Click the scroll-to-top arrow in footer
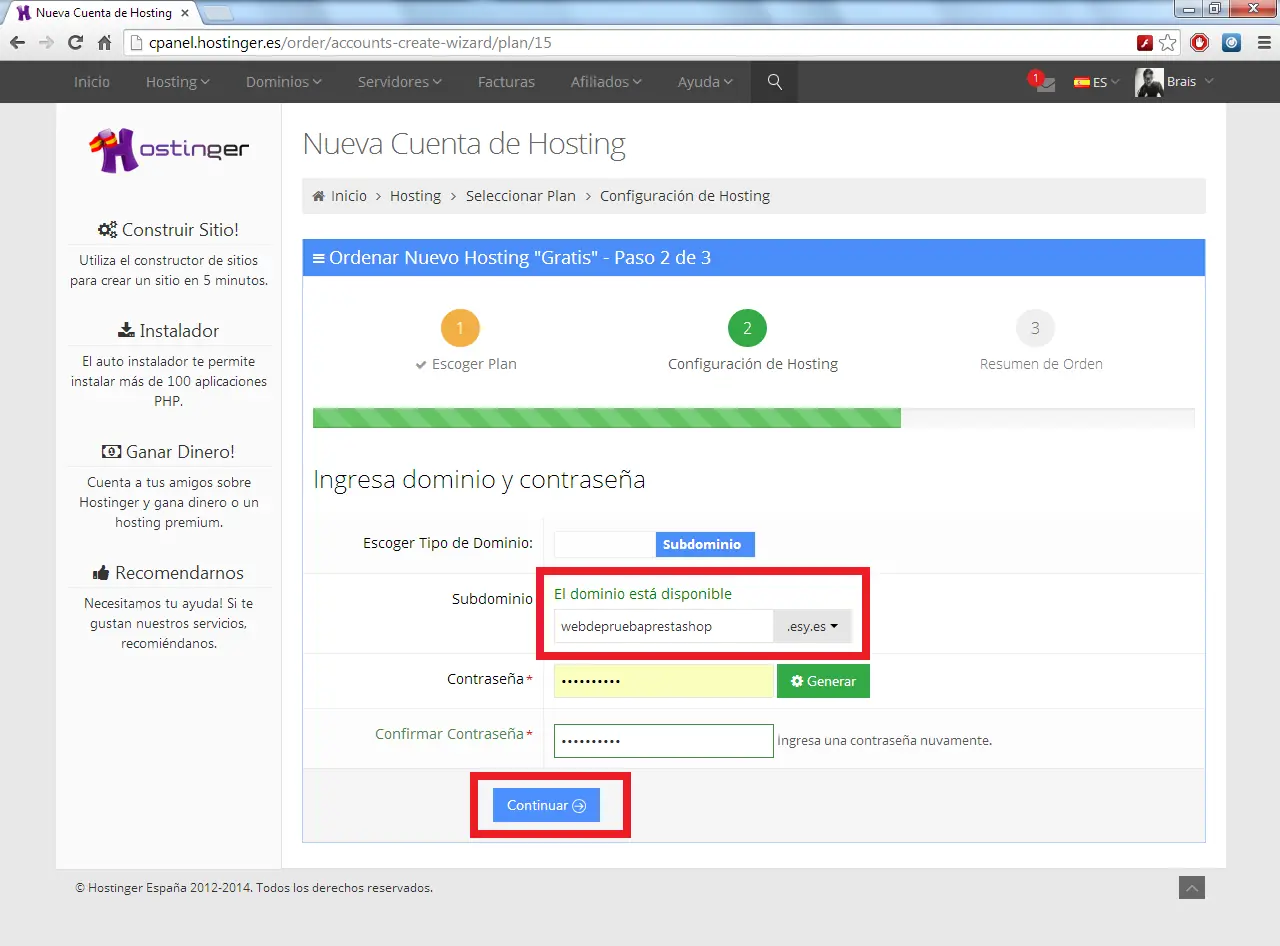The image size is (1280, 946). tap(1192, 887)
